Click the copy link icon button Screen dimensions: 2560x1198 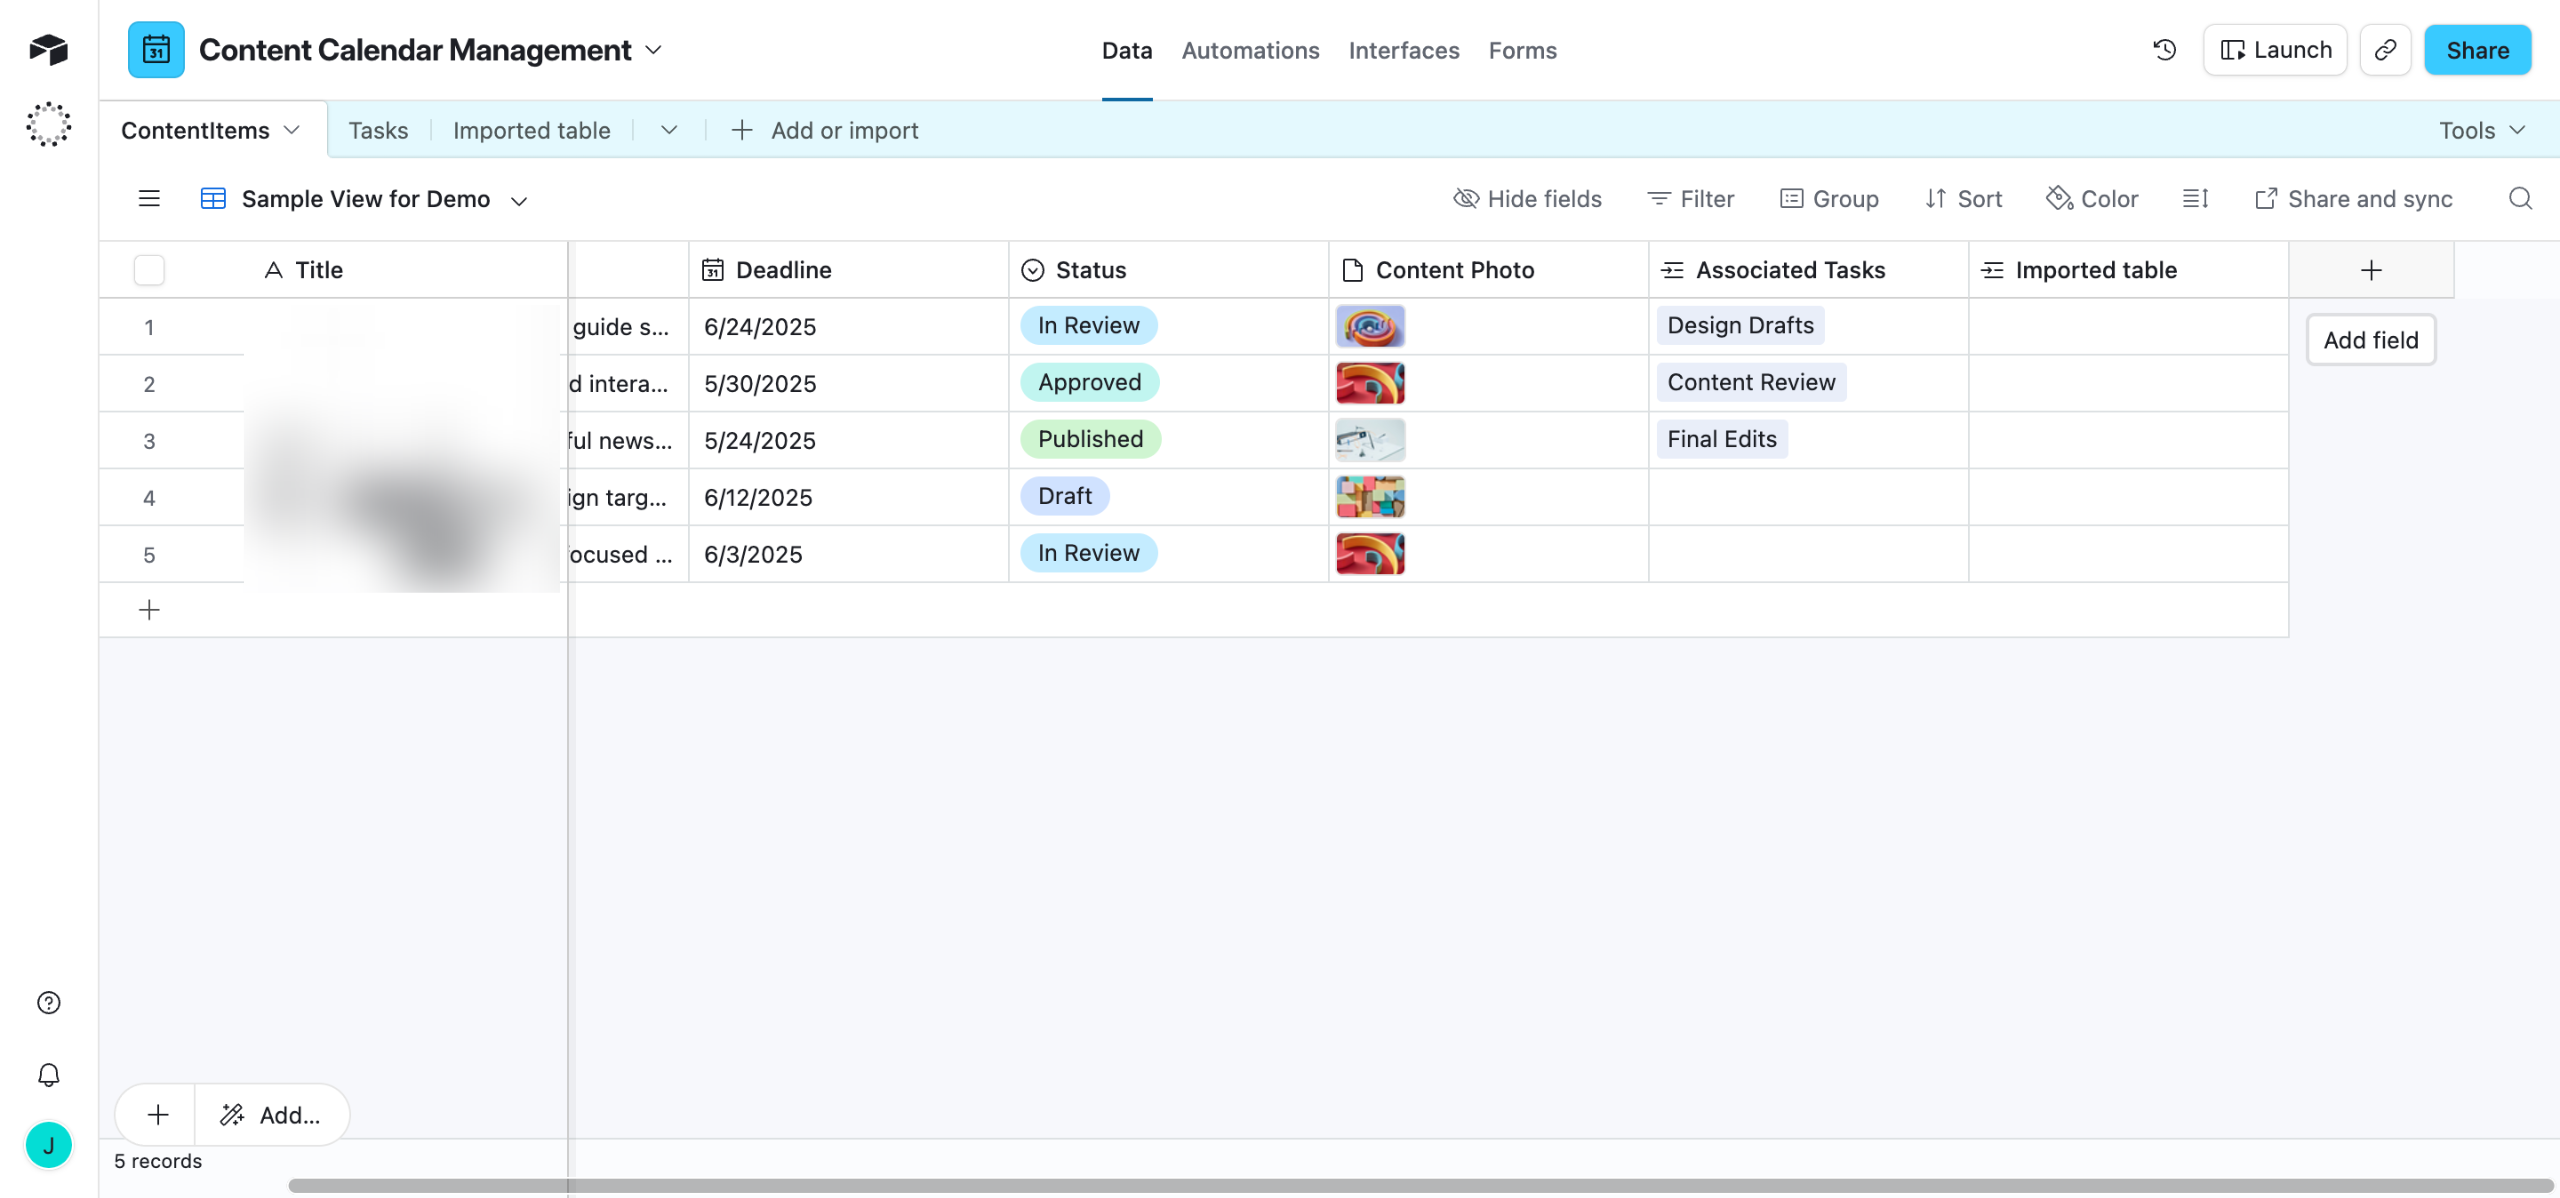[x=2385, y=50]
